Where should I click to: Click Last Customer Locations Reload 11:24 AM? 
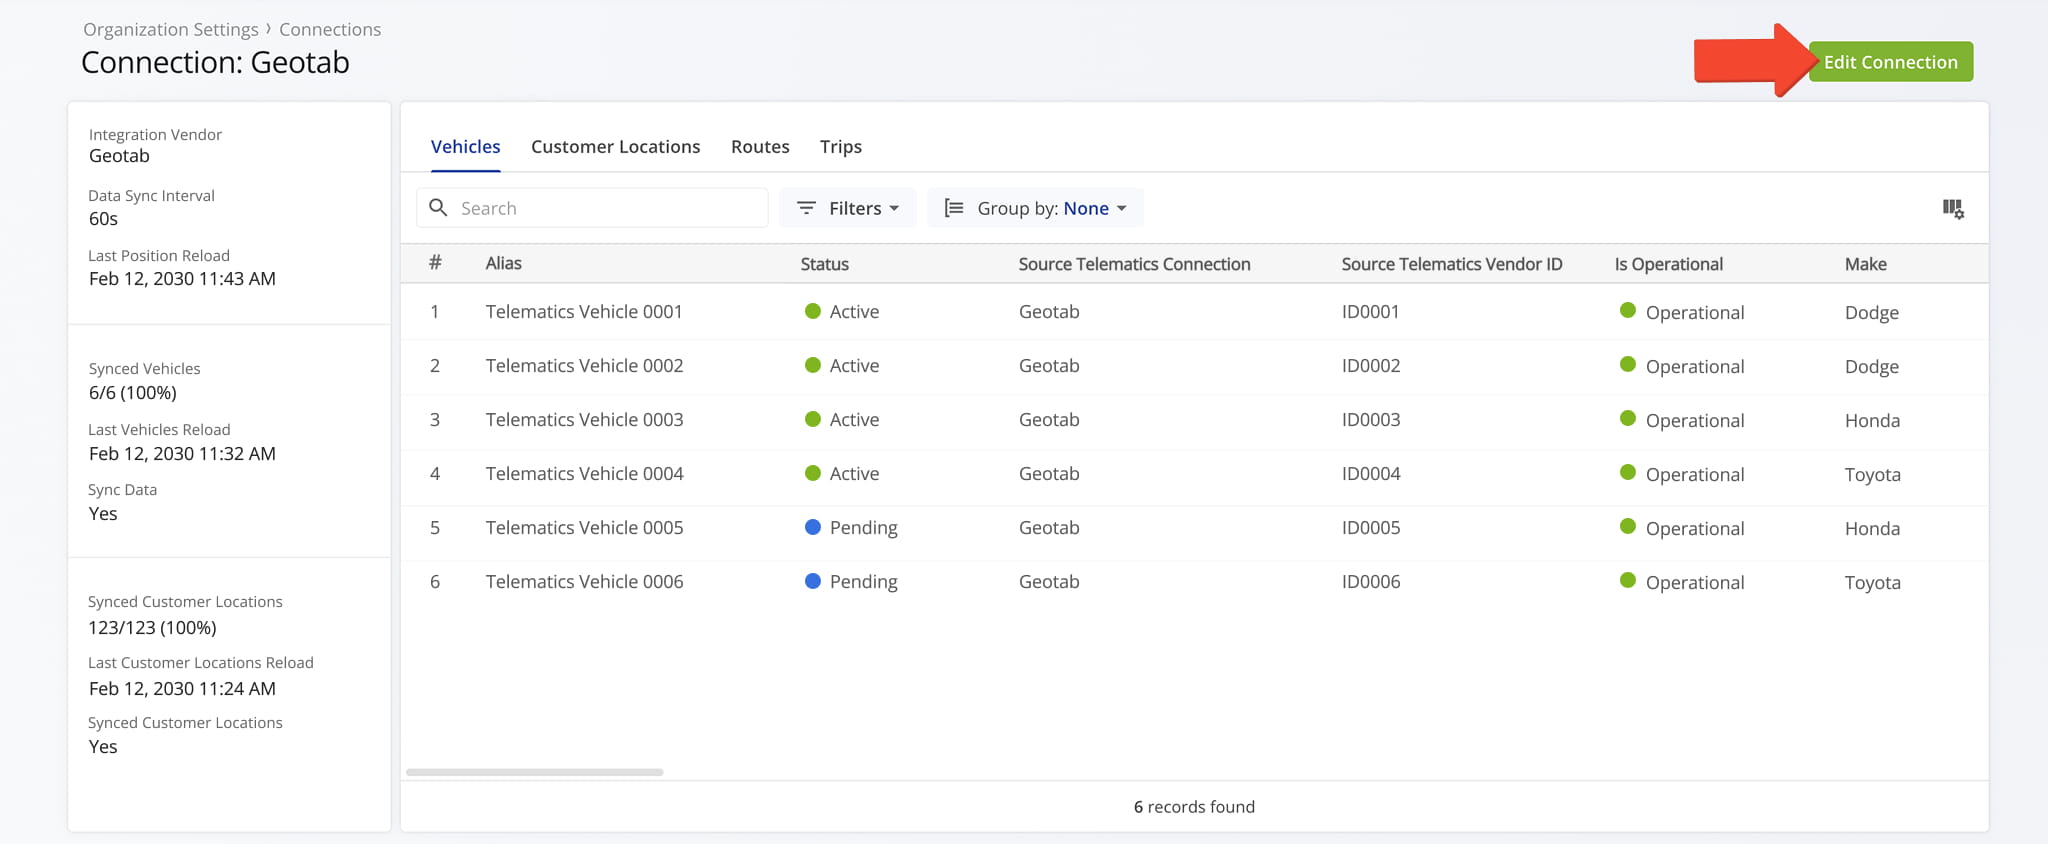click(x=182, y=689)
